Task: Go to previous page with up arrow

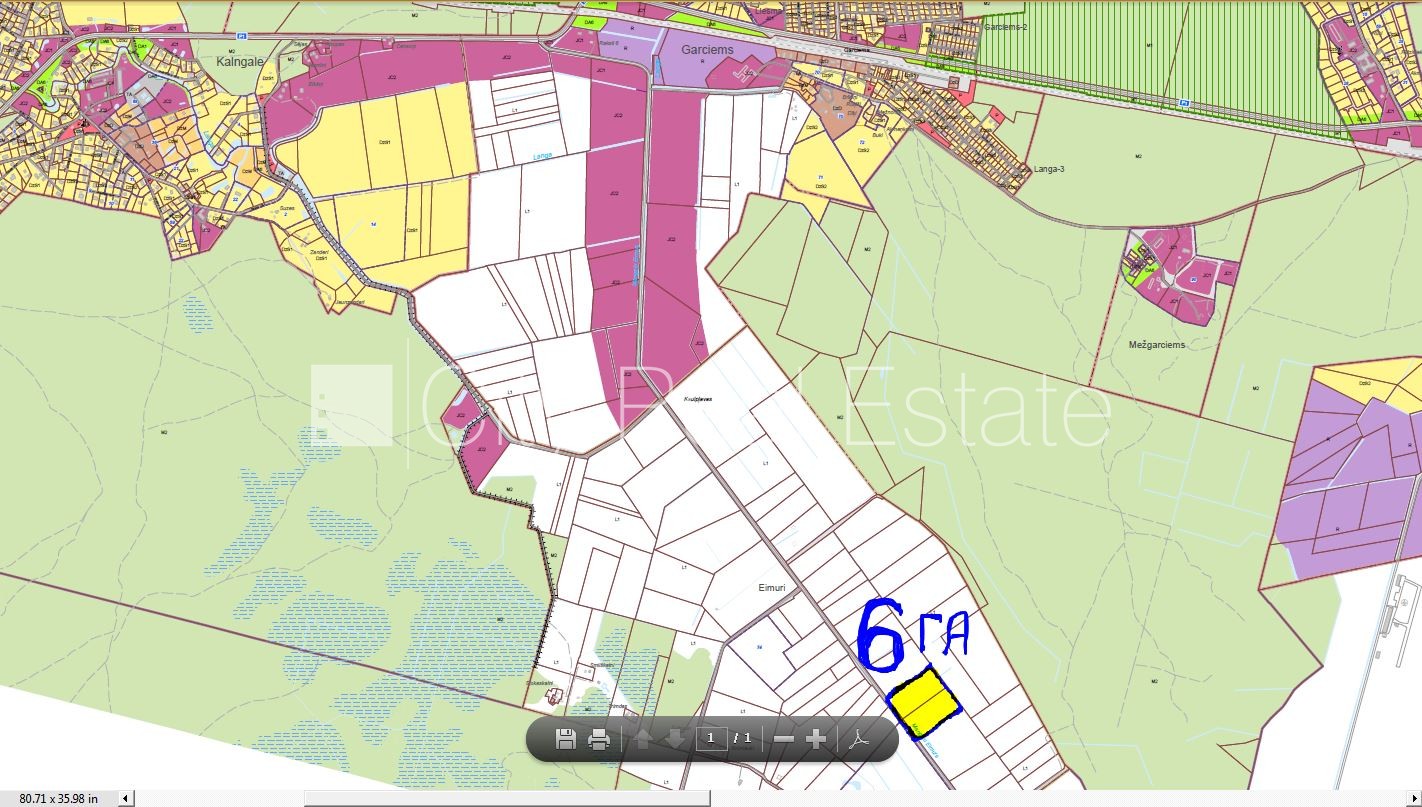Action: [643, 739]
